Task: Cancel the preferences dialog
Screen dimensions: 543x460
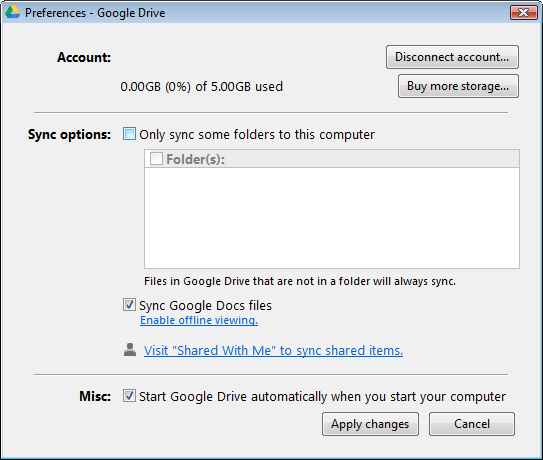Action: [x=472, y=424]
